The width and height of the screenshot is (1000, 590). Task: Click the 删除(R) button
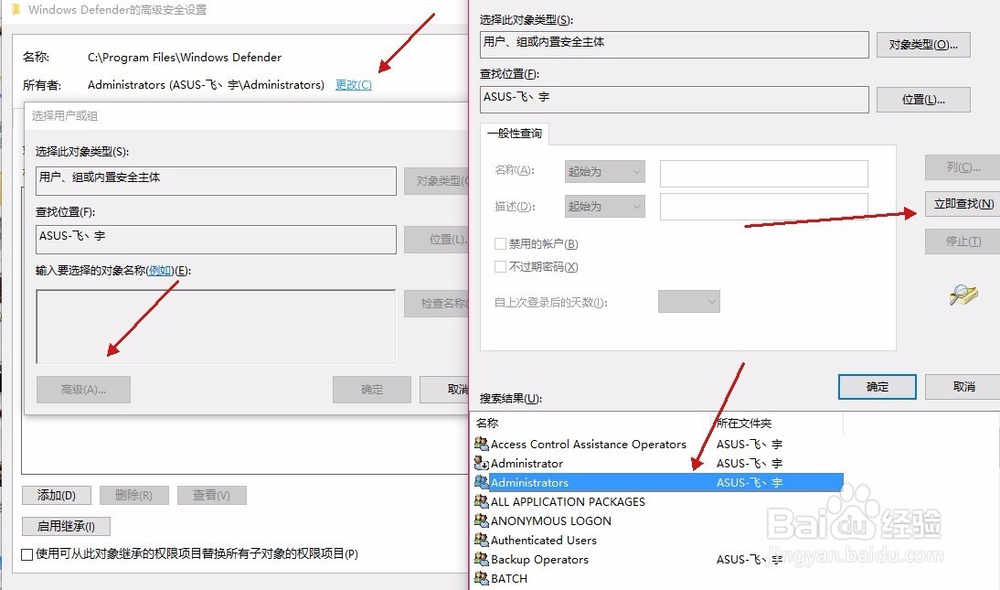[x=134, y=495]
